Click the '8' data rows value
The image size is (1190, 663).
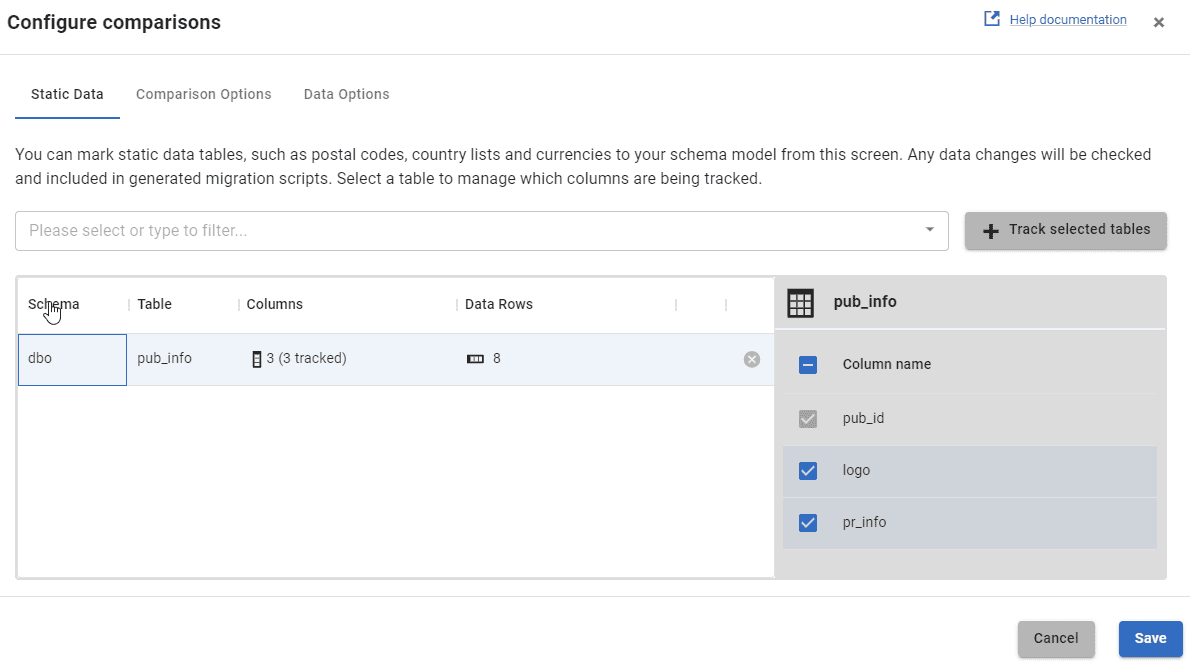click(x=496, y=358)
